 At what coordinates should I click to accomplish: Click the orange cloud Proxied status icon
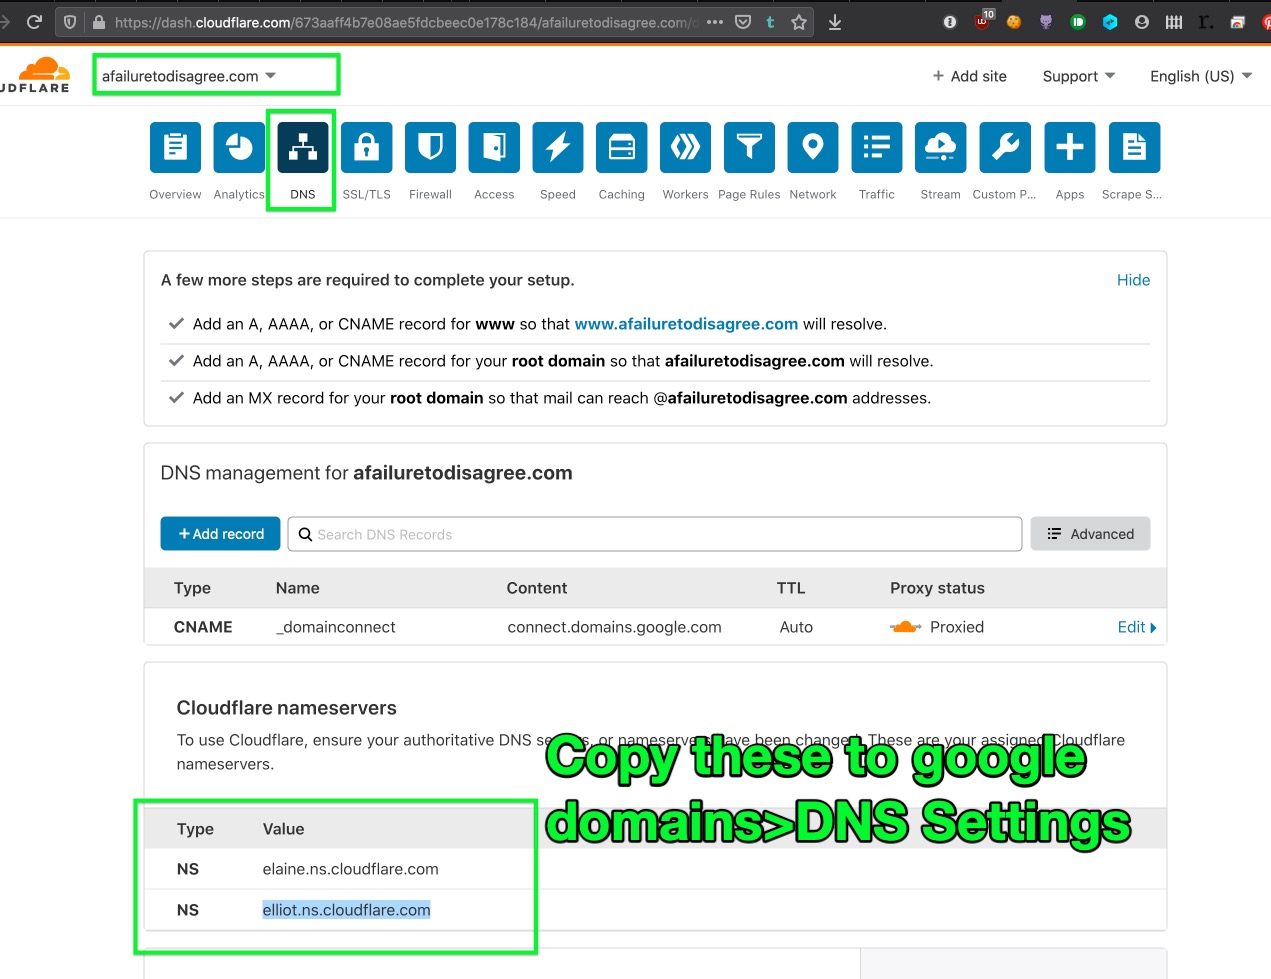coord(905,627)
